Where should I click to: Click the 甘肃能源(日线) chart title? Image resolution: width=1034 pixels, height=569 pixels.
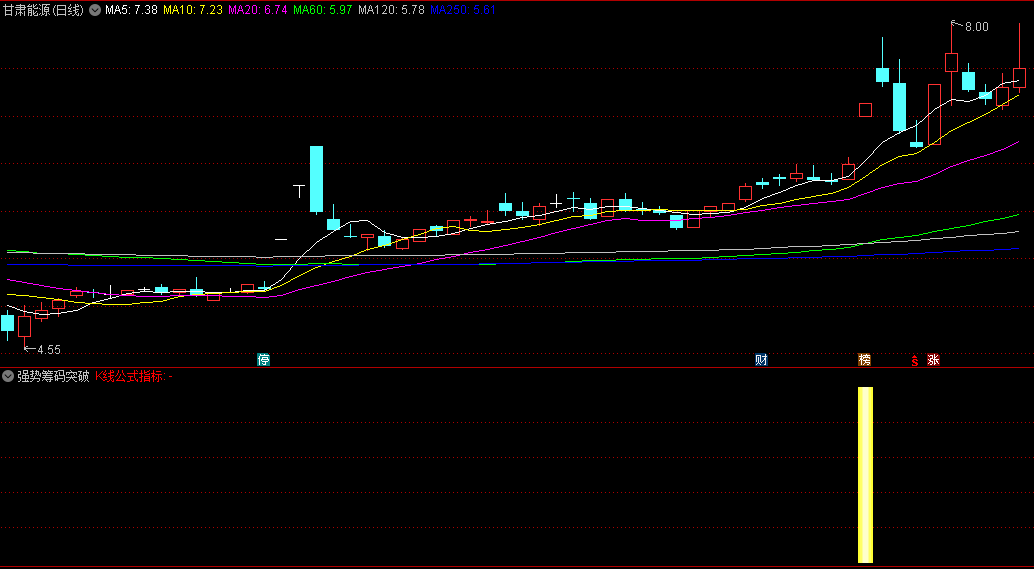(44, 10)
